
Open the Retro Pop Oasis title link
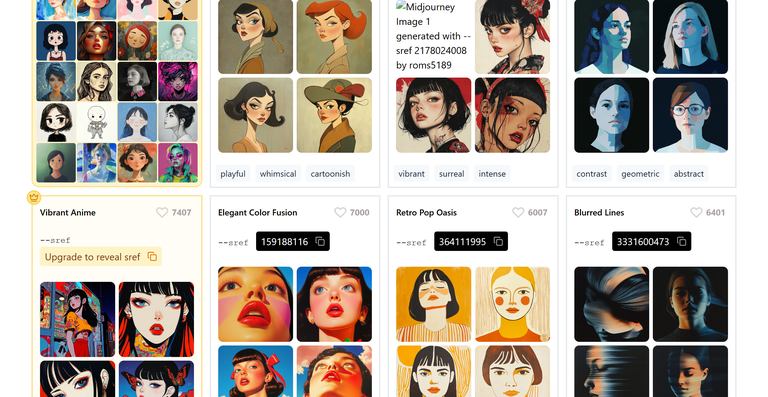tap(426, 212)
